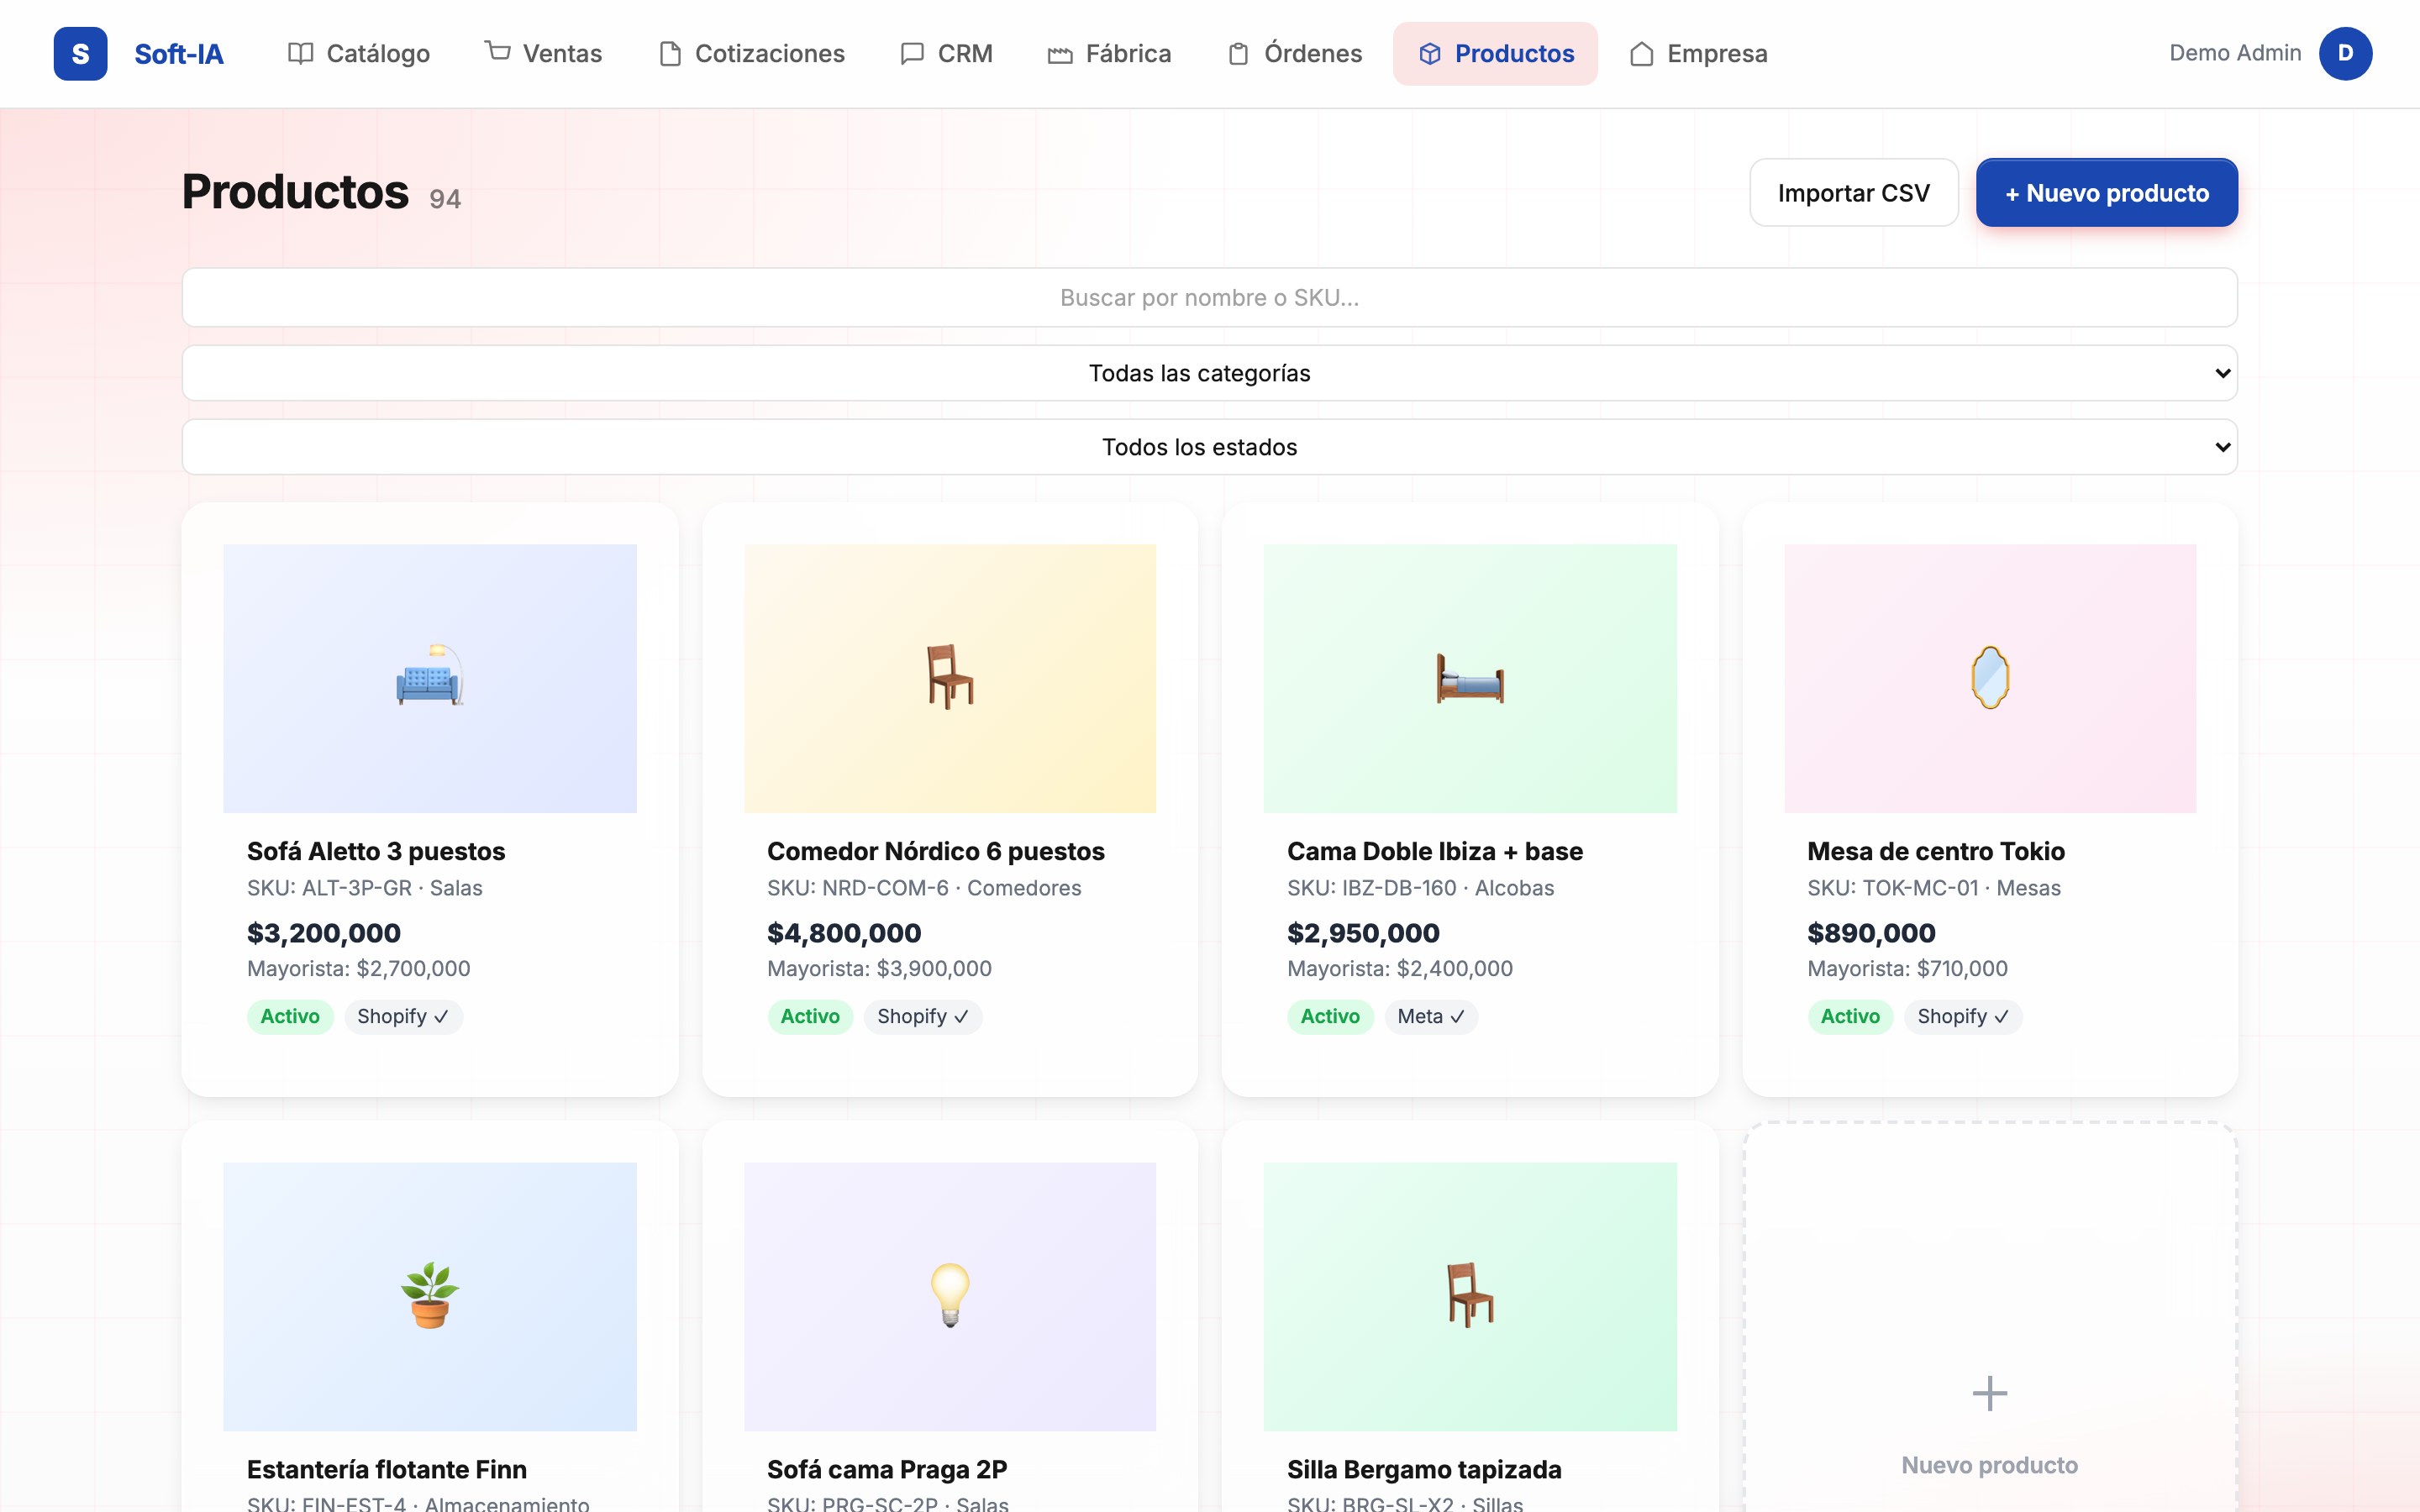Open the Catálogo menu item
Viewport: 2420px width, 1512px height.
click(x=359, y=53)
